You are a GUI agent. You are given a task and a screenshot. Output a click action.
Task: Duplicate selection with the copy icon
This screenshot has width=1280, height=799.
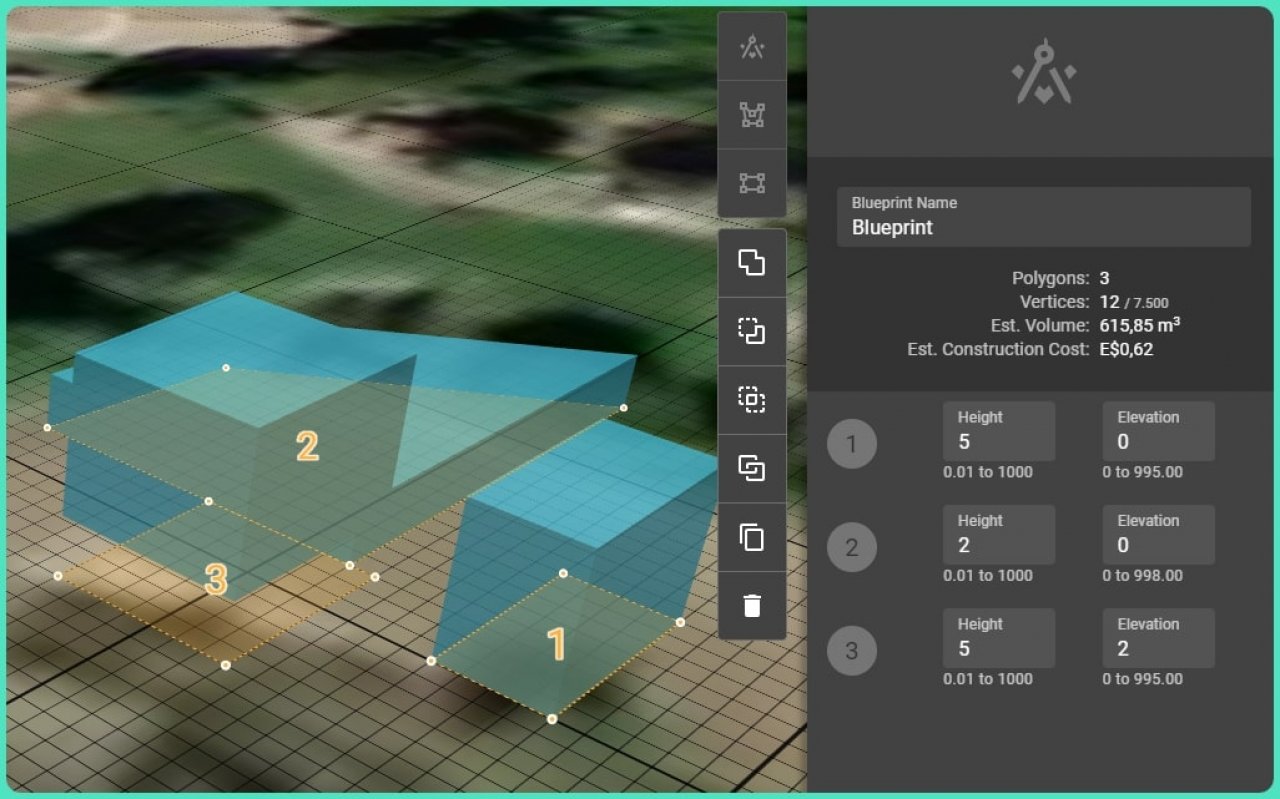752,537
